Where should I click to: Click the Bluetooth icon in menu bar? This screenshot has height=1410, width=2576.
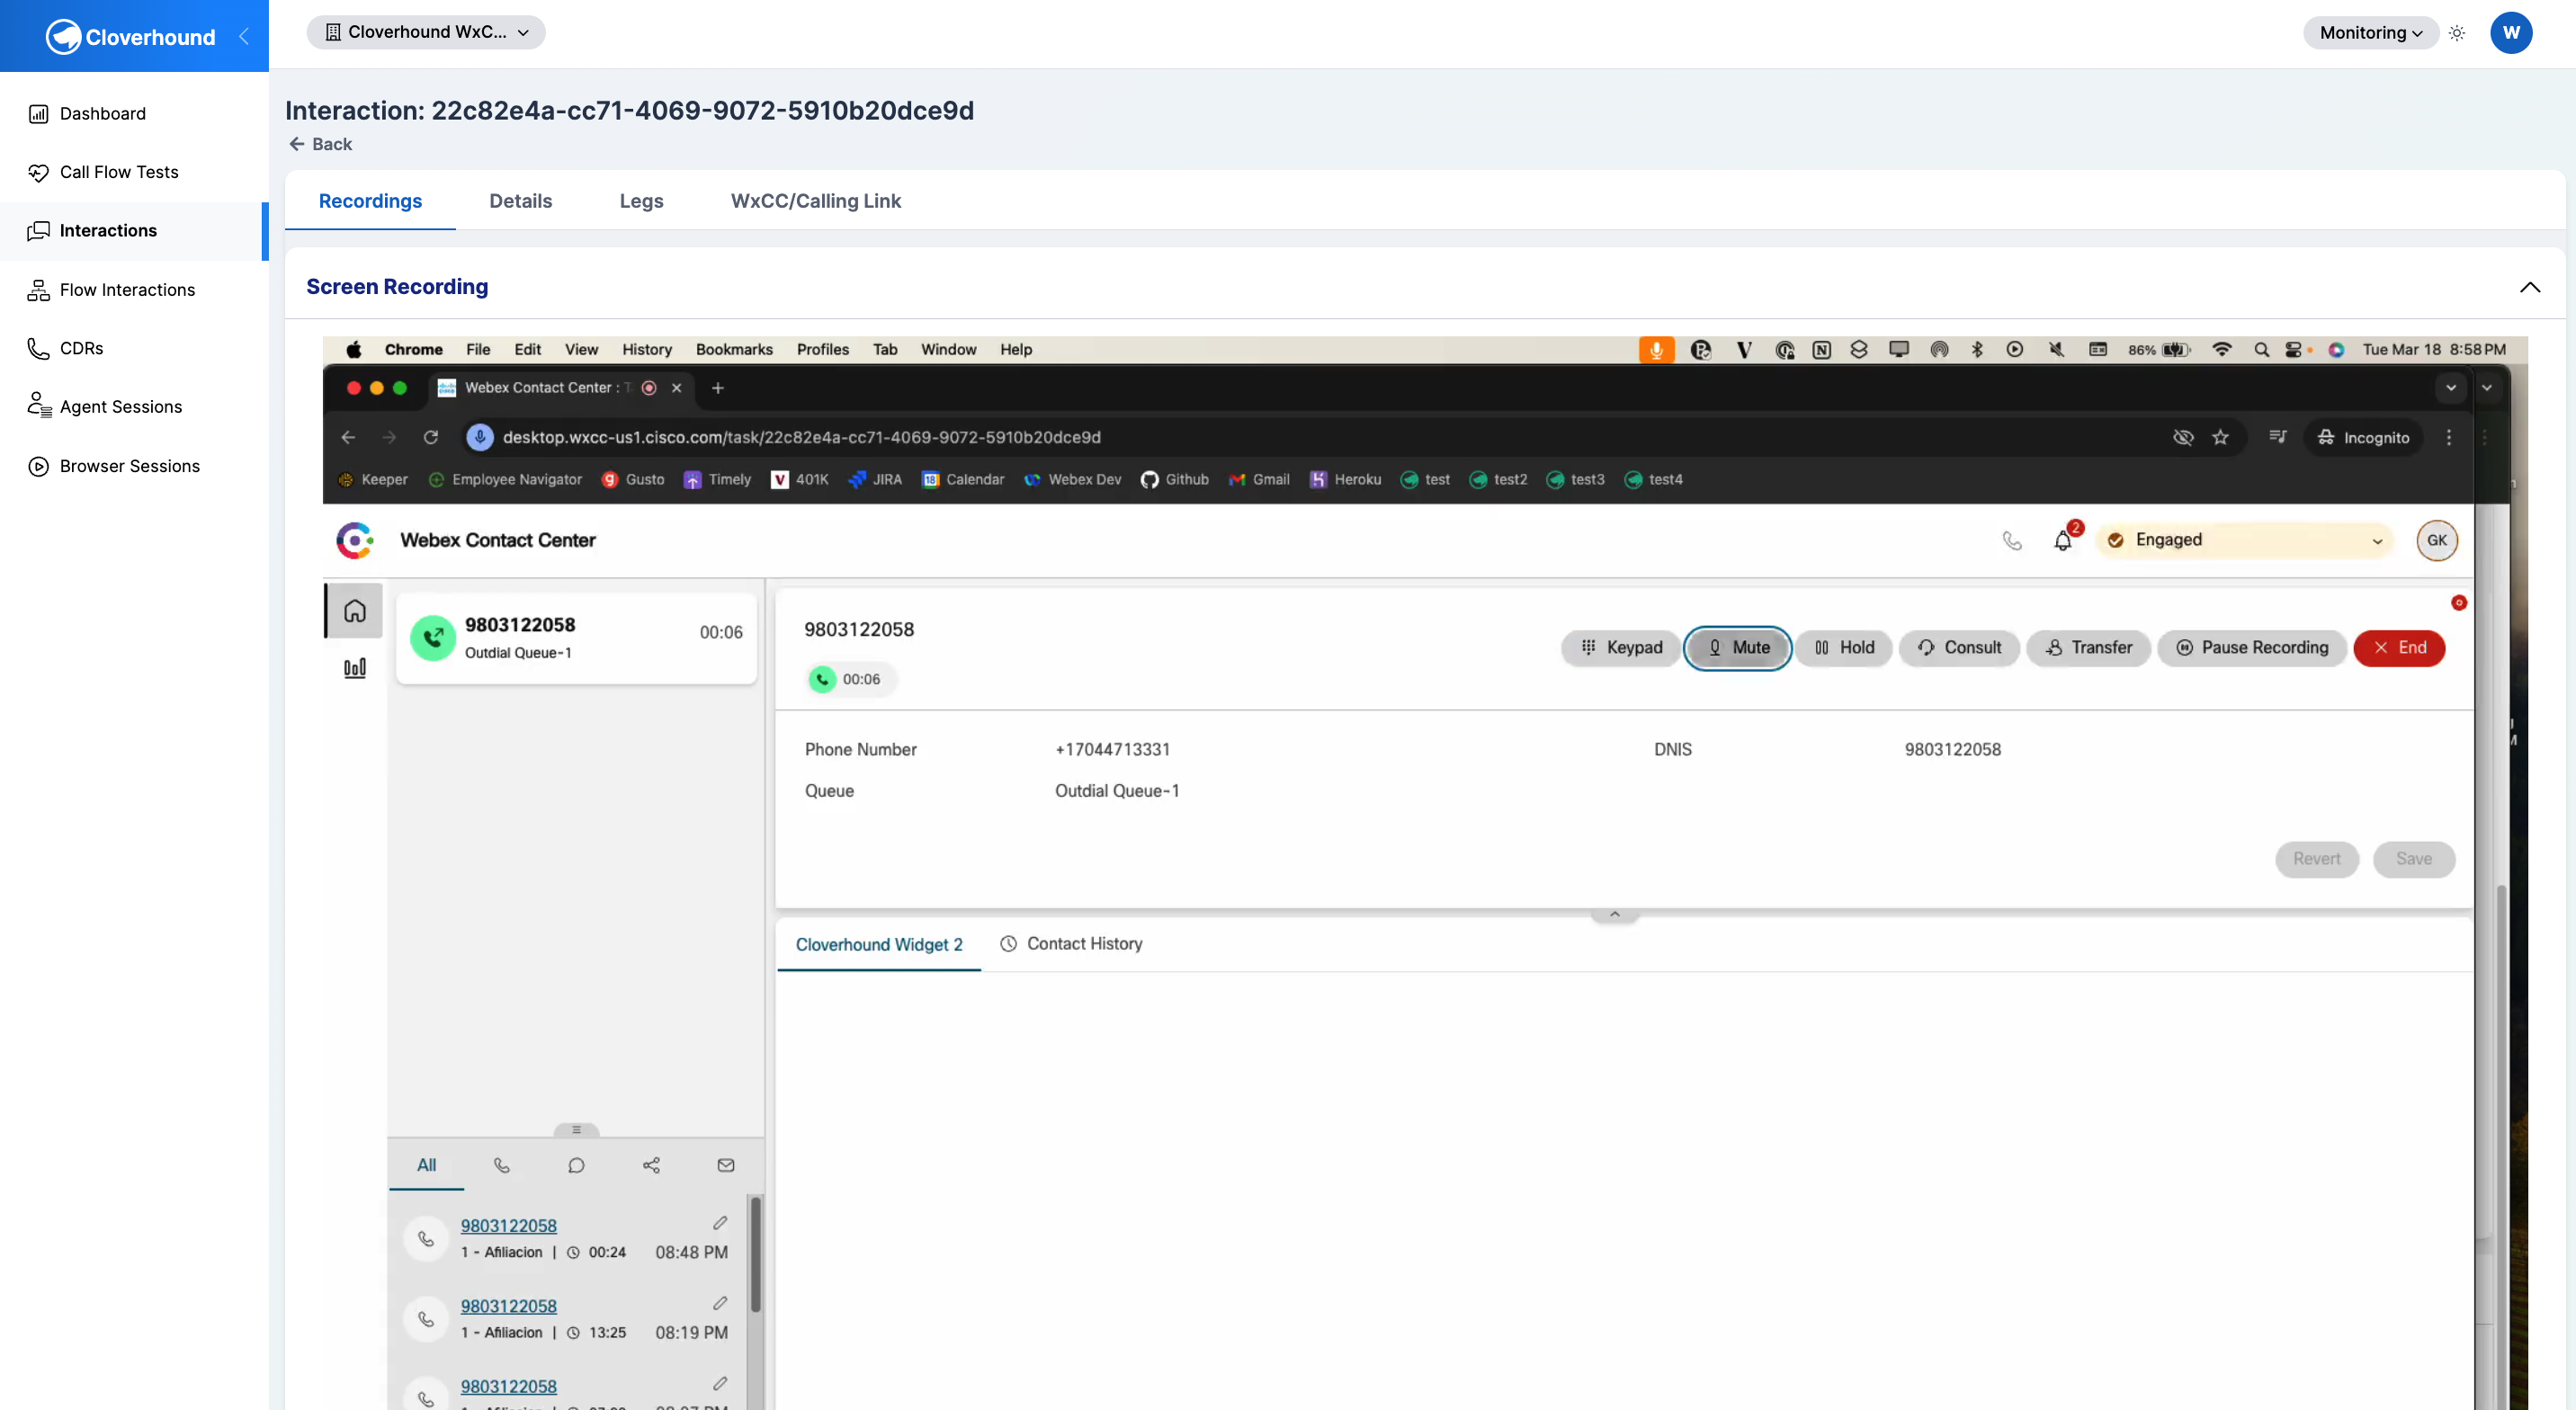point(1976,349)
